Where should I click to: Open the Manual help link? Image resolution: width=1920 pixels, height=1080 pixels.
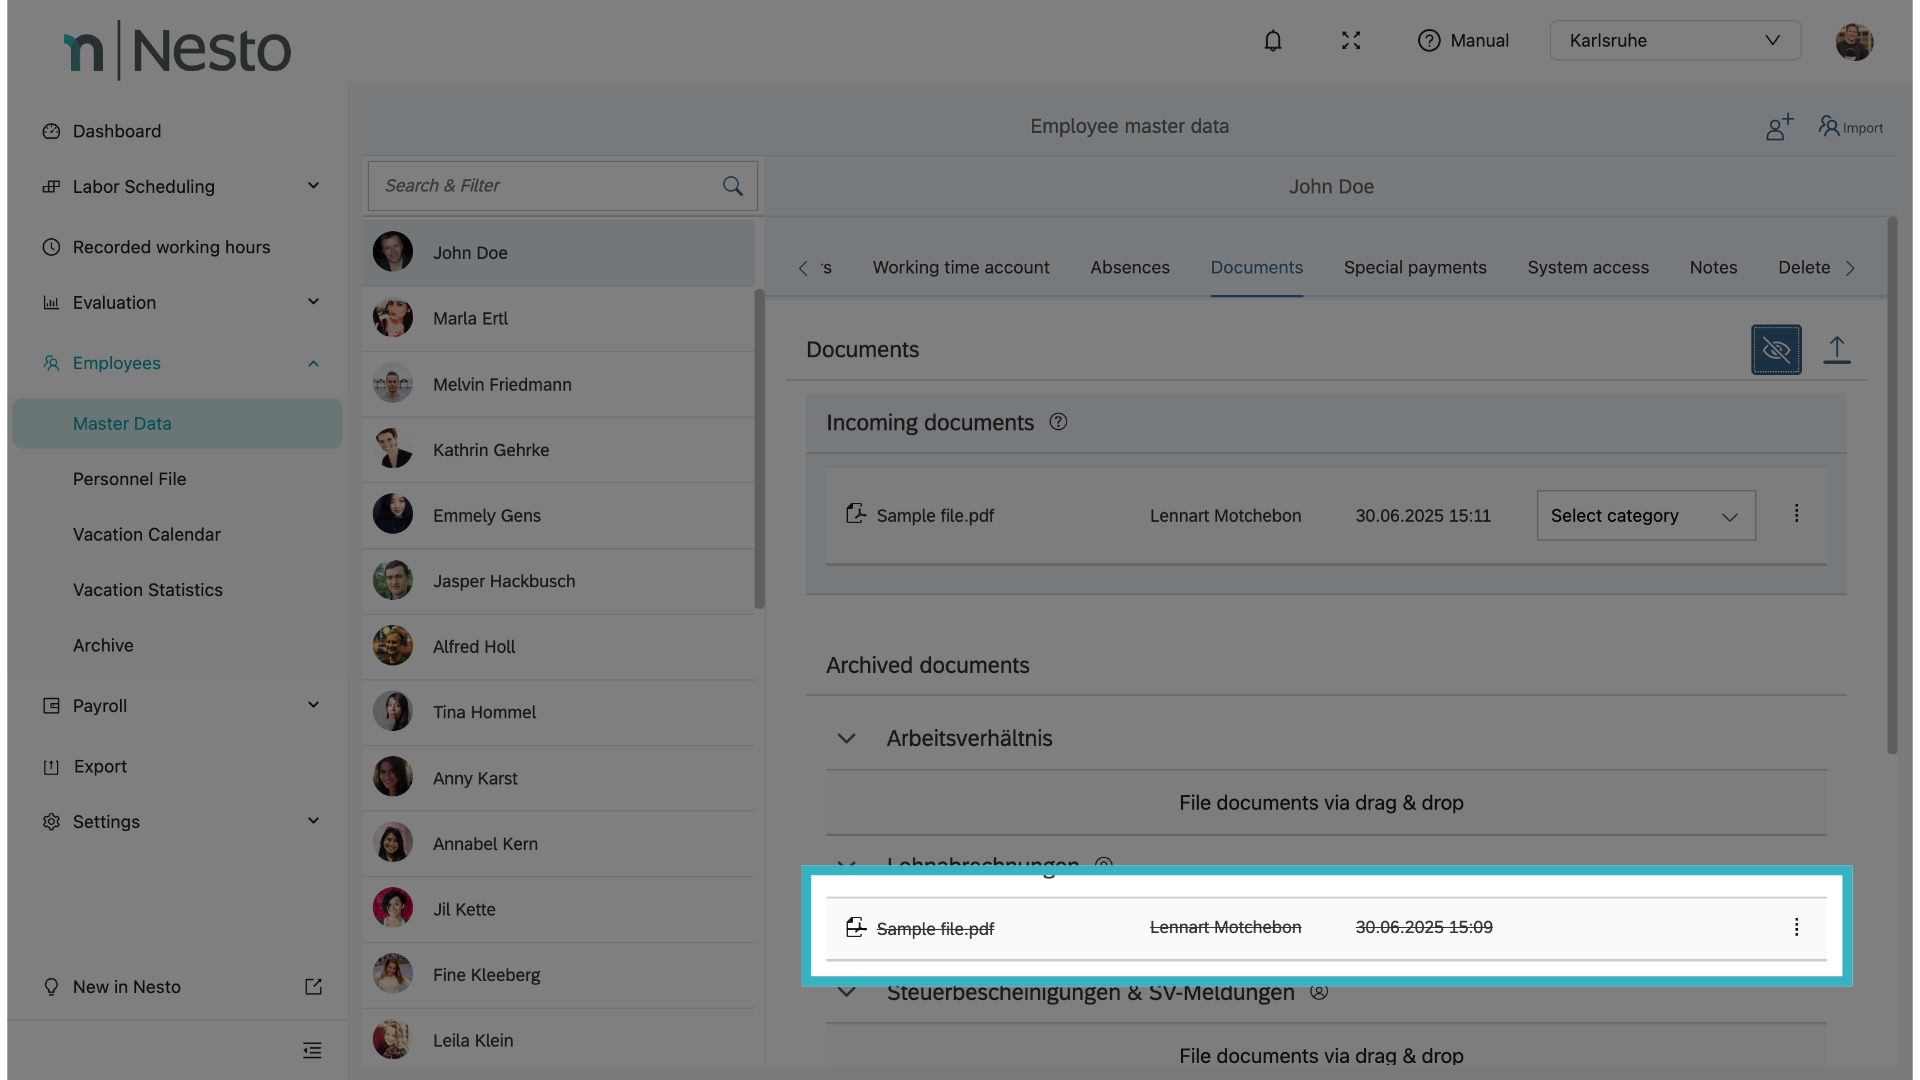1463,41
